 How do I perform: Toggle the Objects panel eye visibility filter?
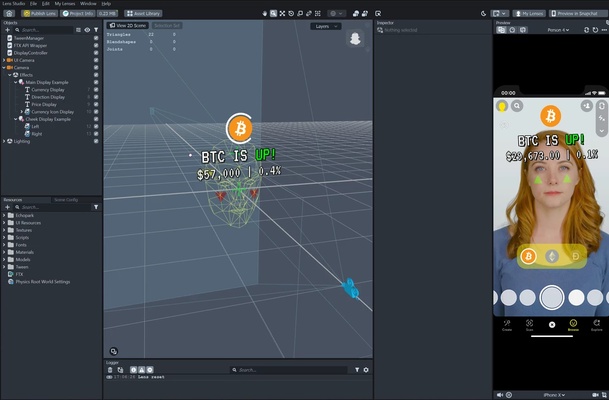pyautogui.click(x=87, y=30)
